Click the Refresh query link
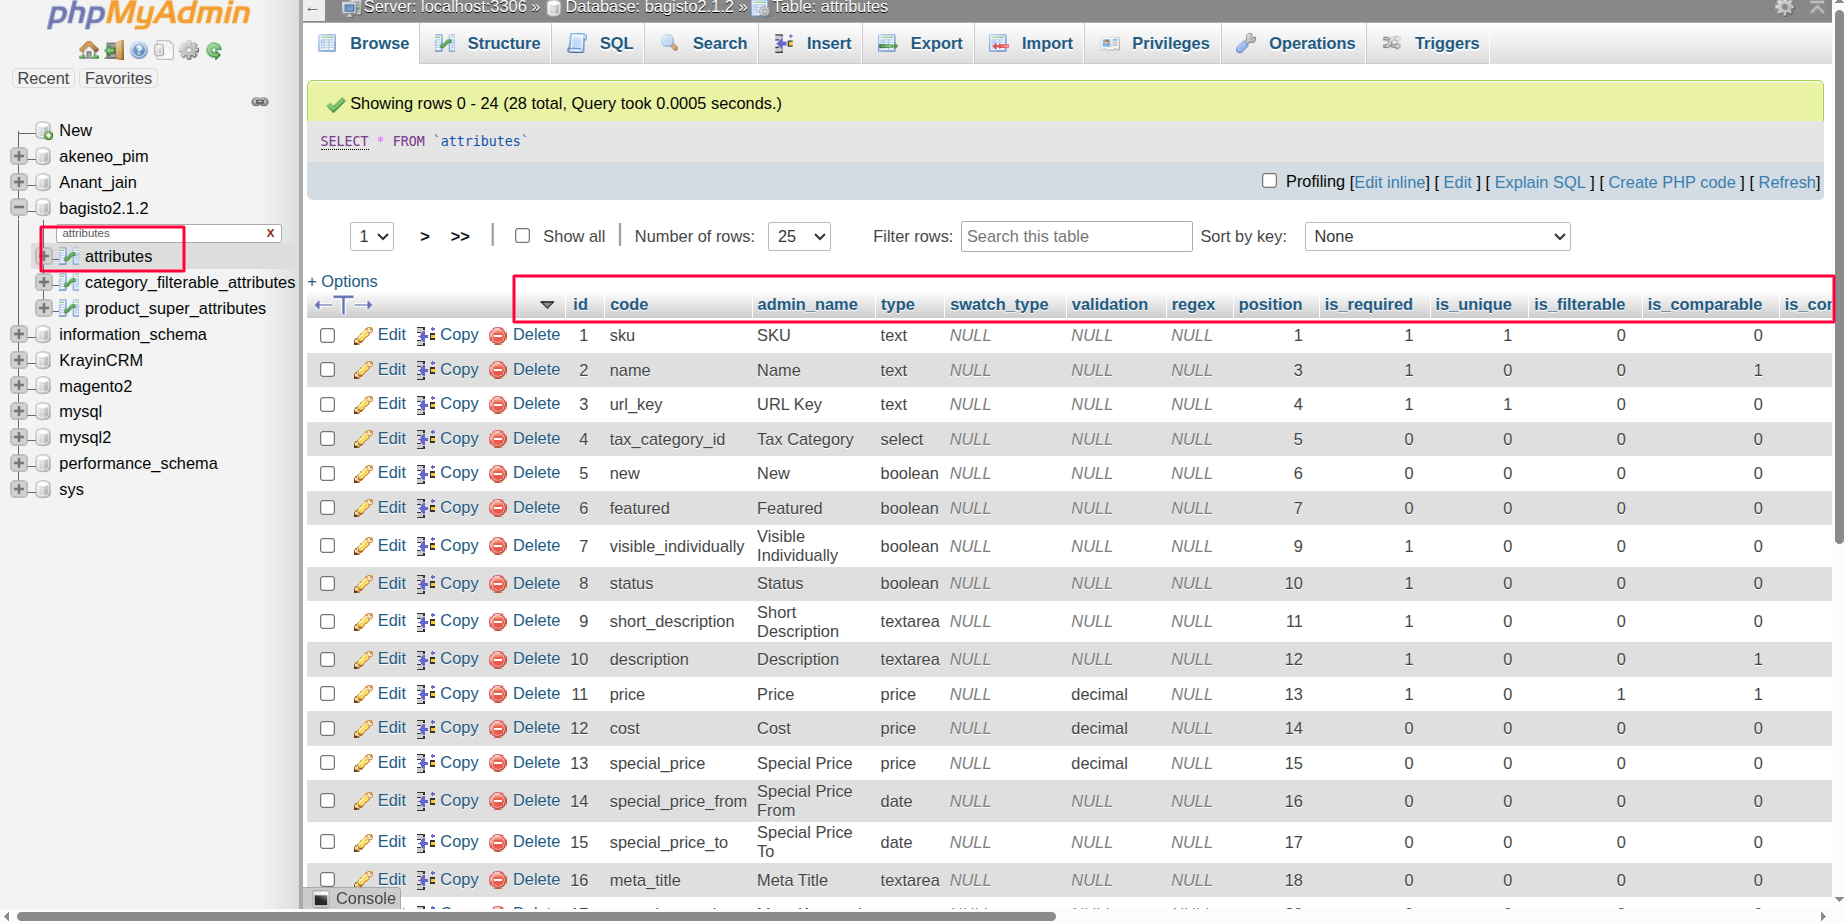The image size is (1846, 923). [1787, 182]
